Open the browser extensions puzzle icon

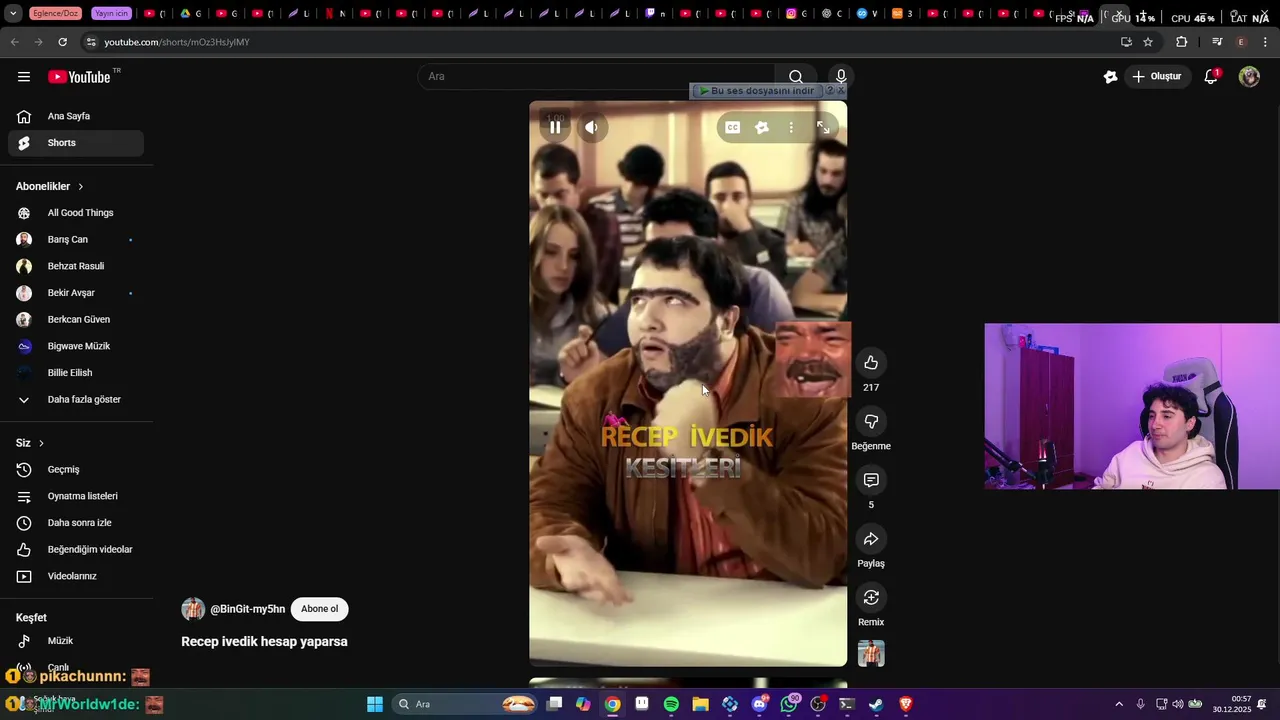click(1182, 42)
